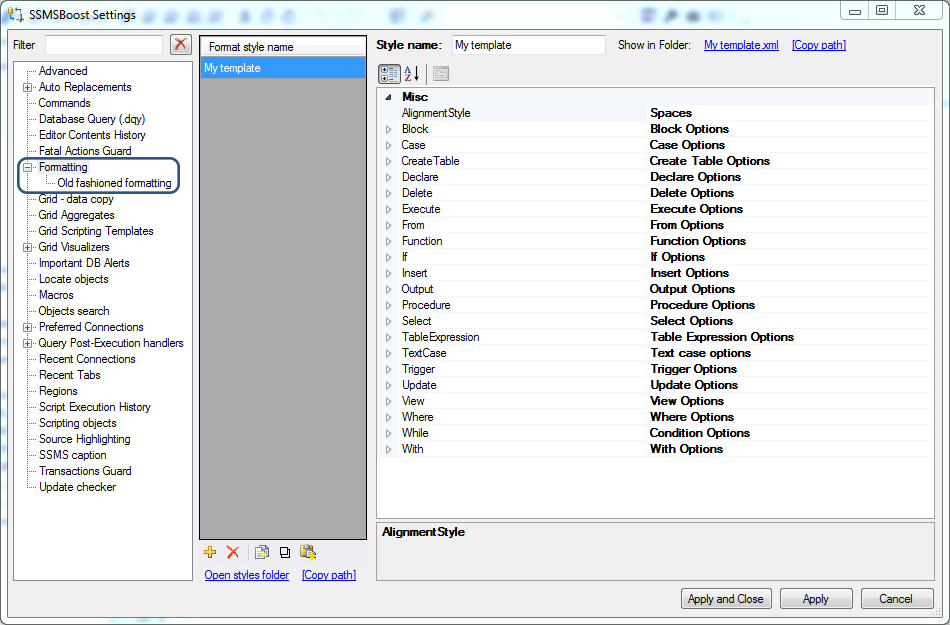Click the paste style icon under the styles list

pyautogui.click(x=308, y=552)
